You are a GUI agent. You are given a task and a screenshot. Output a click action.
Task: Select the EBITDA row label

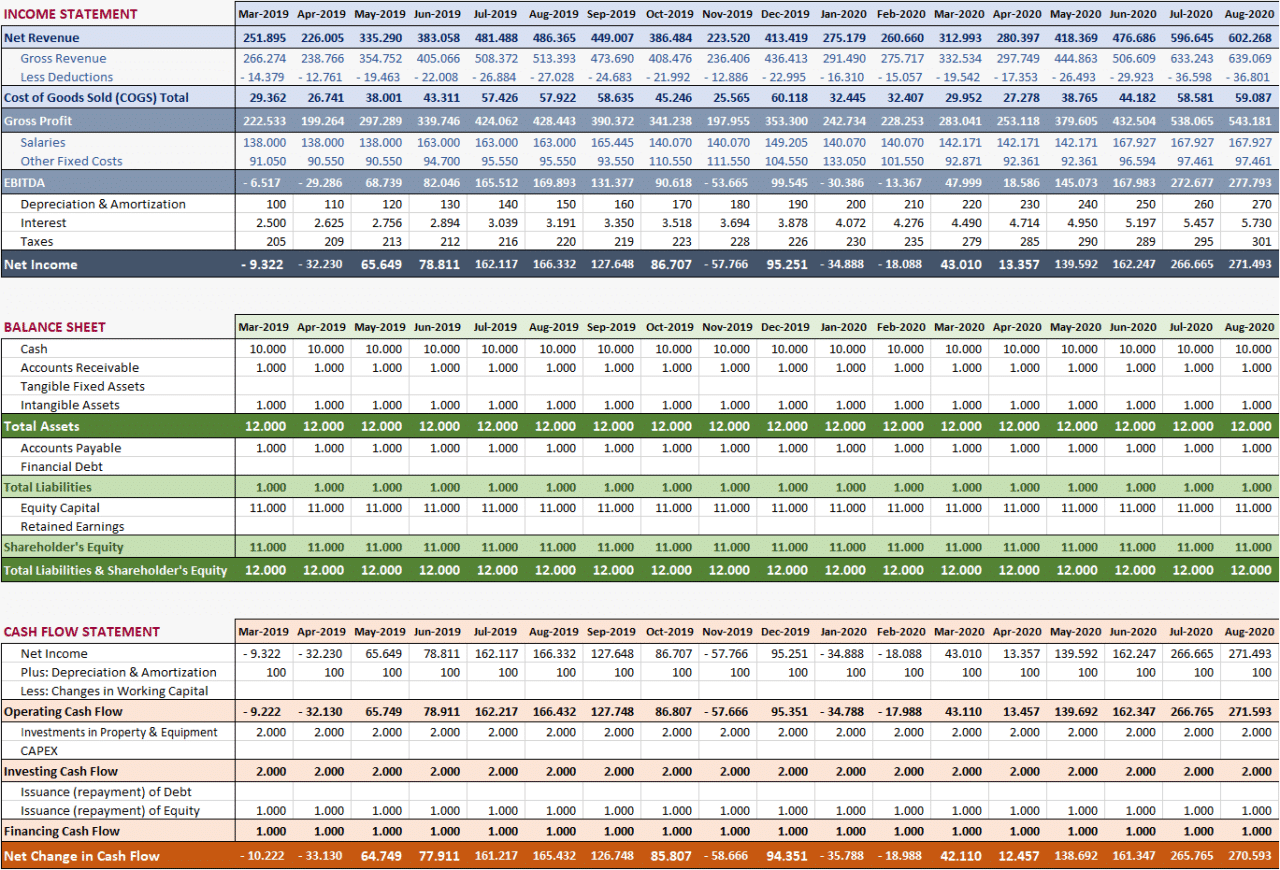(x=24, y=183)
